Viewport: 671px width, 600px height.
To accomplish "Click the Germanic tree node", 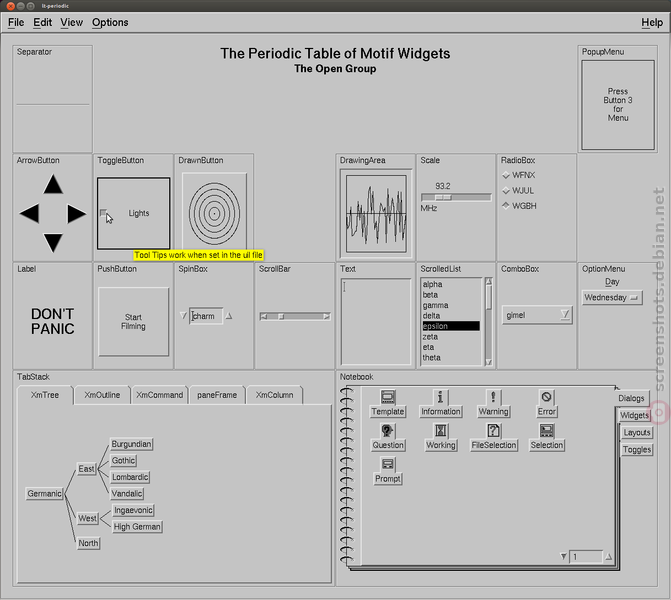I will pos(44,493).
